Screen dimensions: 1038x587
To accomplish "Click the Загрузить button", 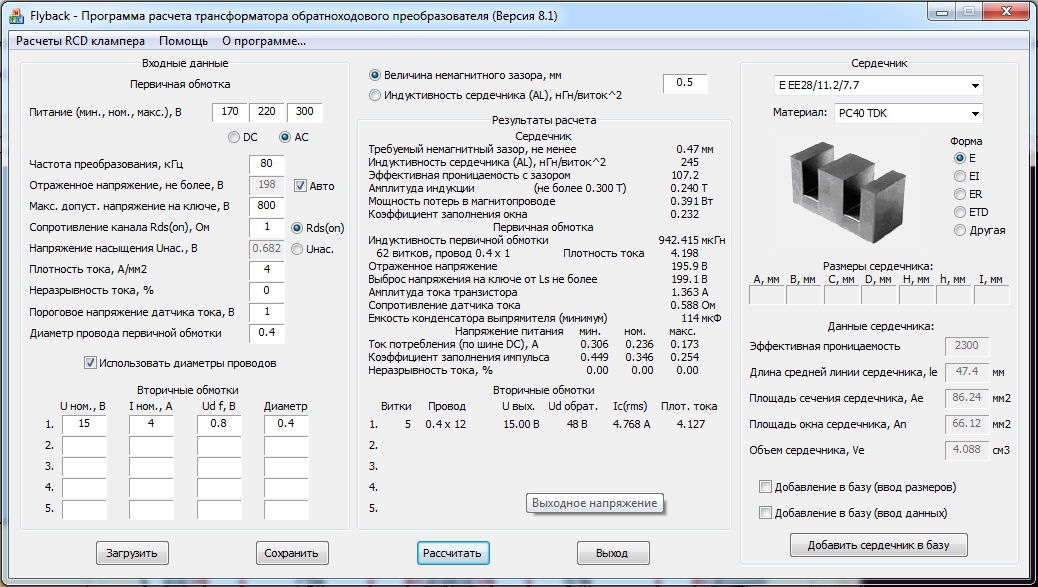I will pos(132,553).
